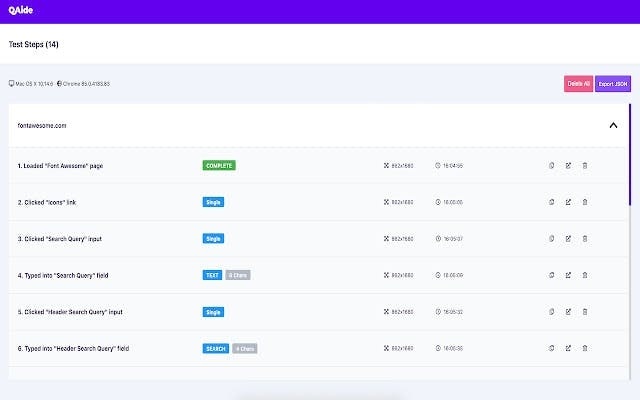Edit step 1 Loaded Font Awesome page
This screenshot has width=640, height=400.
coord(568,166)
